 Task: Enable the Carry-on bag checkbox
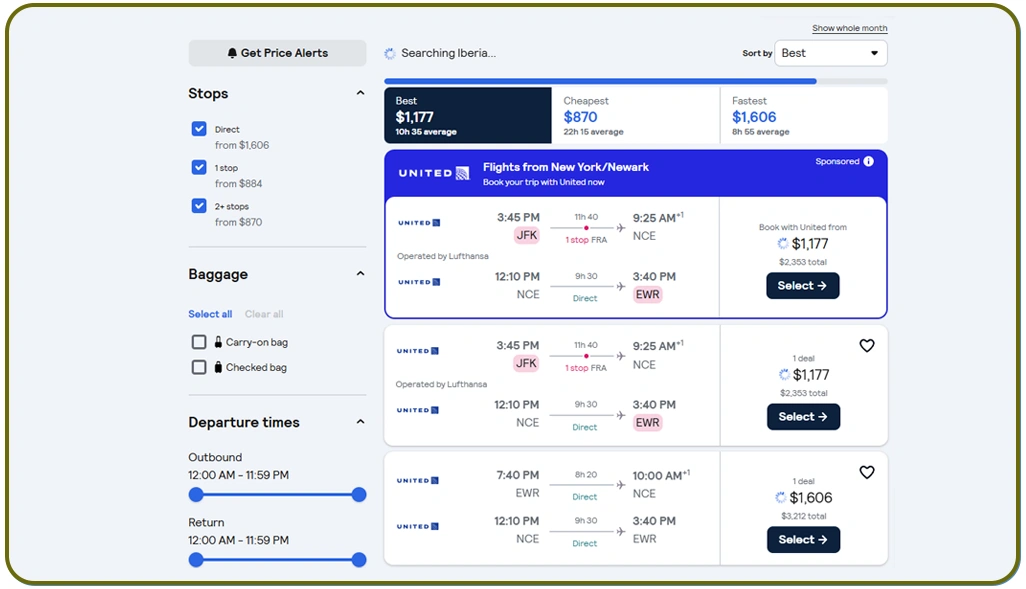(199, 342)
